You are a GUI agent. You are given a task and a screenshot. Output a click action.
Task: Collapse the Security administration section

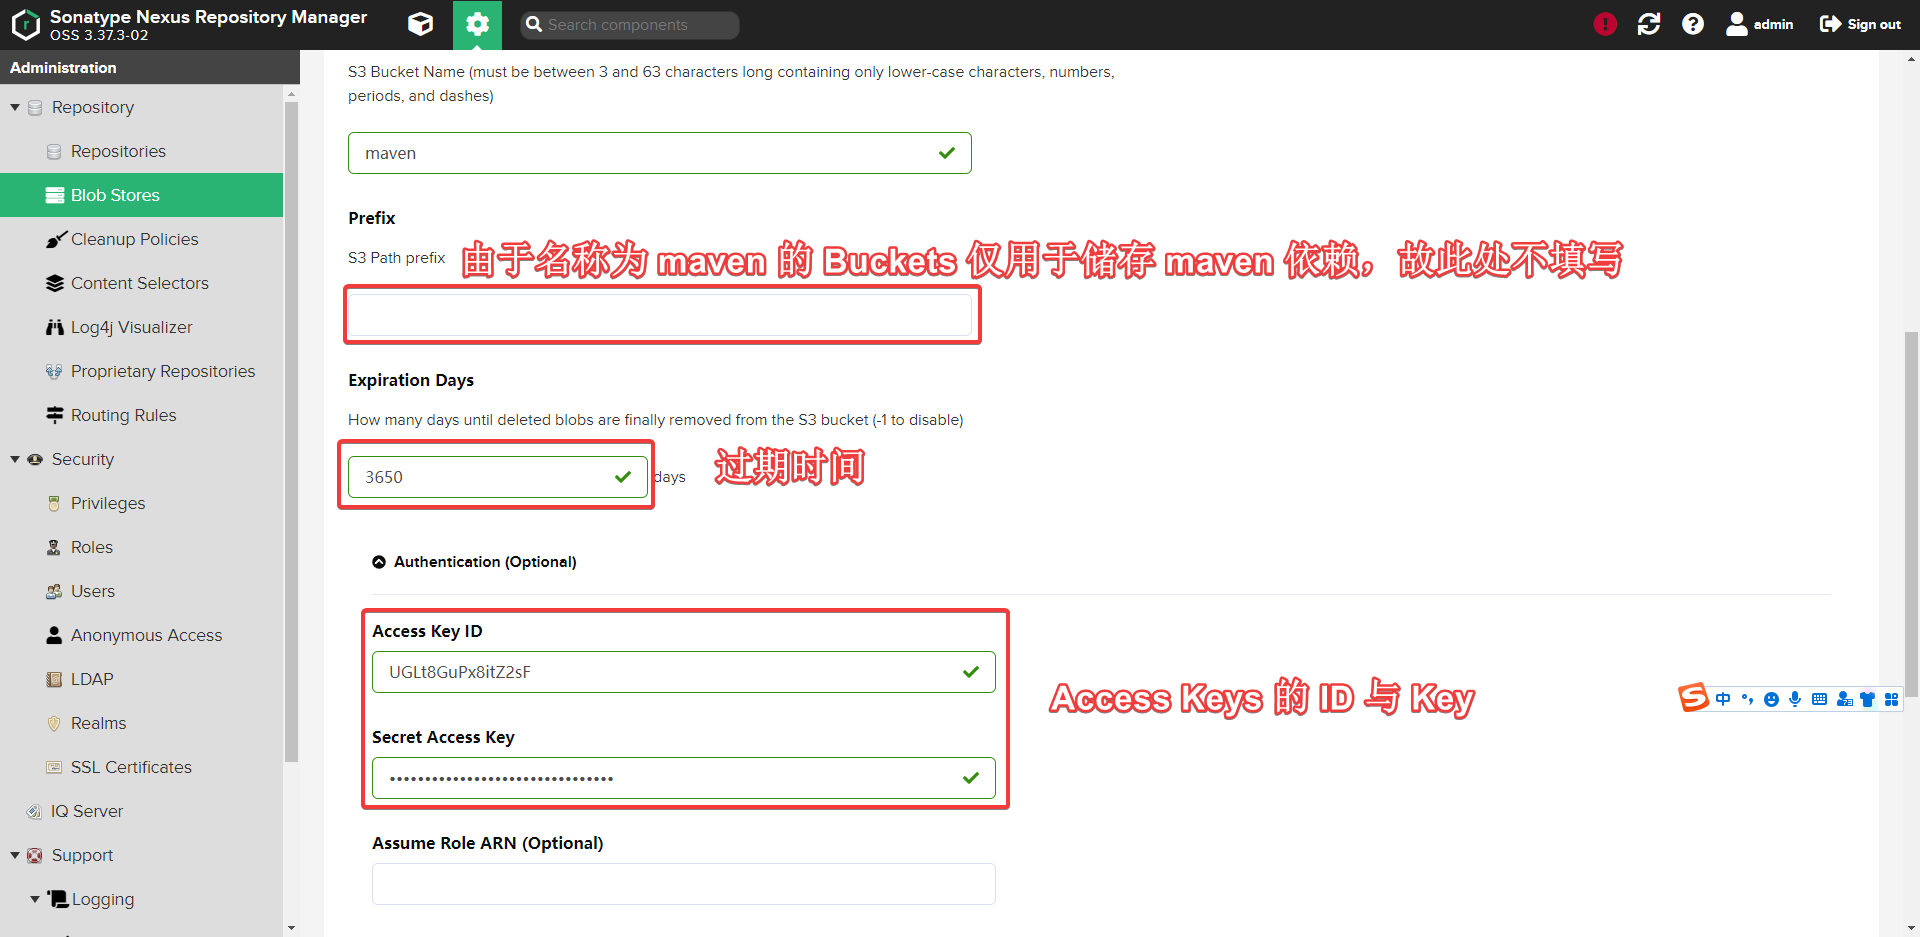[x=15, y=459]
